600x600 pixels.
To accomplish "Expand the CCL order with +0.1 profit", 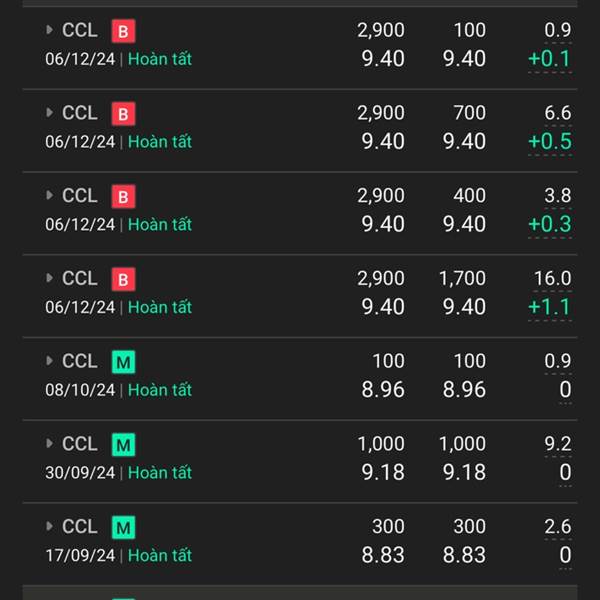I will tap(50, 30).
